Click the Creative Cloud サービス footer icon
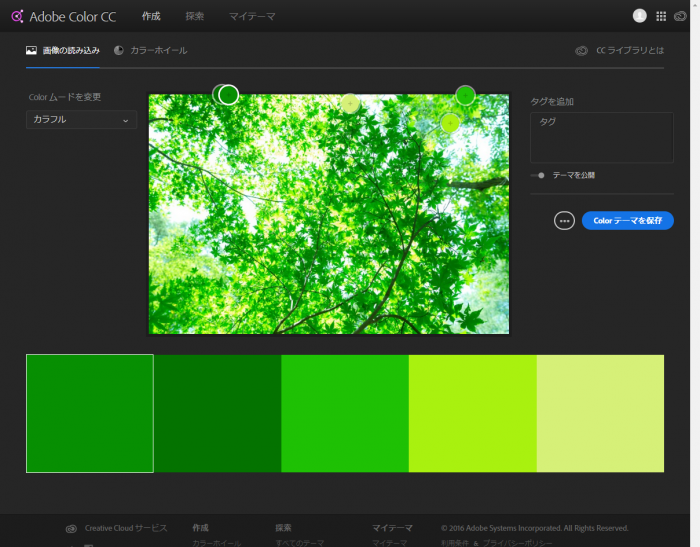The height and width of the screenshot is (547, 700). click(71, 528)
